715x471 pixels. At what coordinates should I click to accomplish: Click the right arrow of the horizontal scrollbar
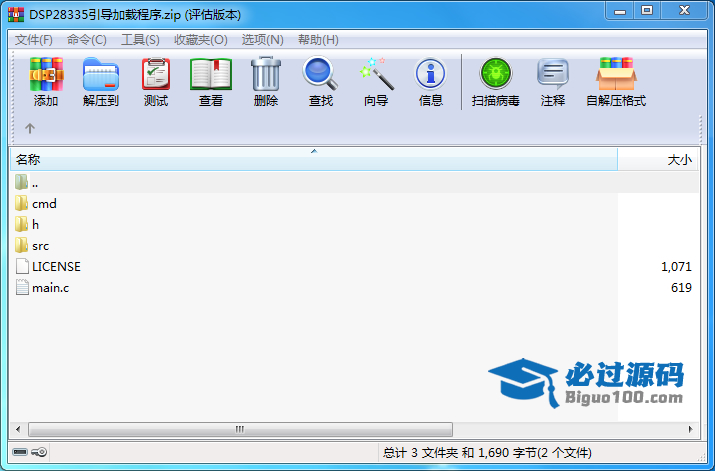(690, 429)
